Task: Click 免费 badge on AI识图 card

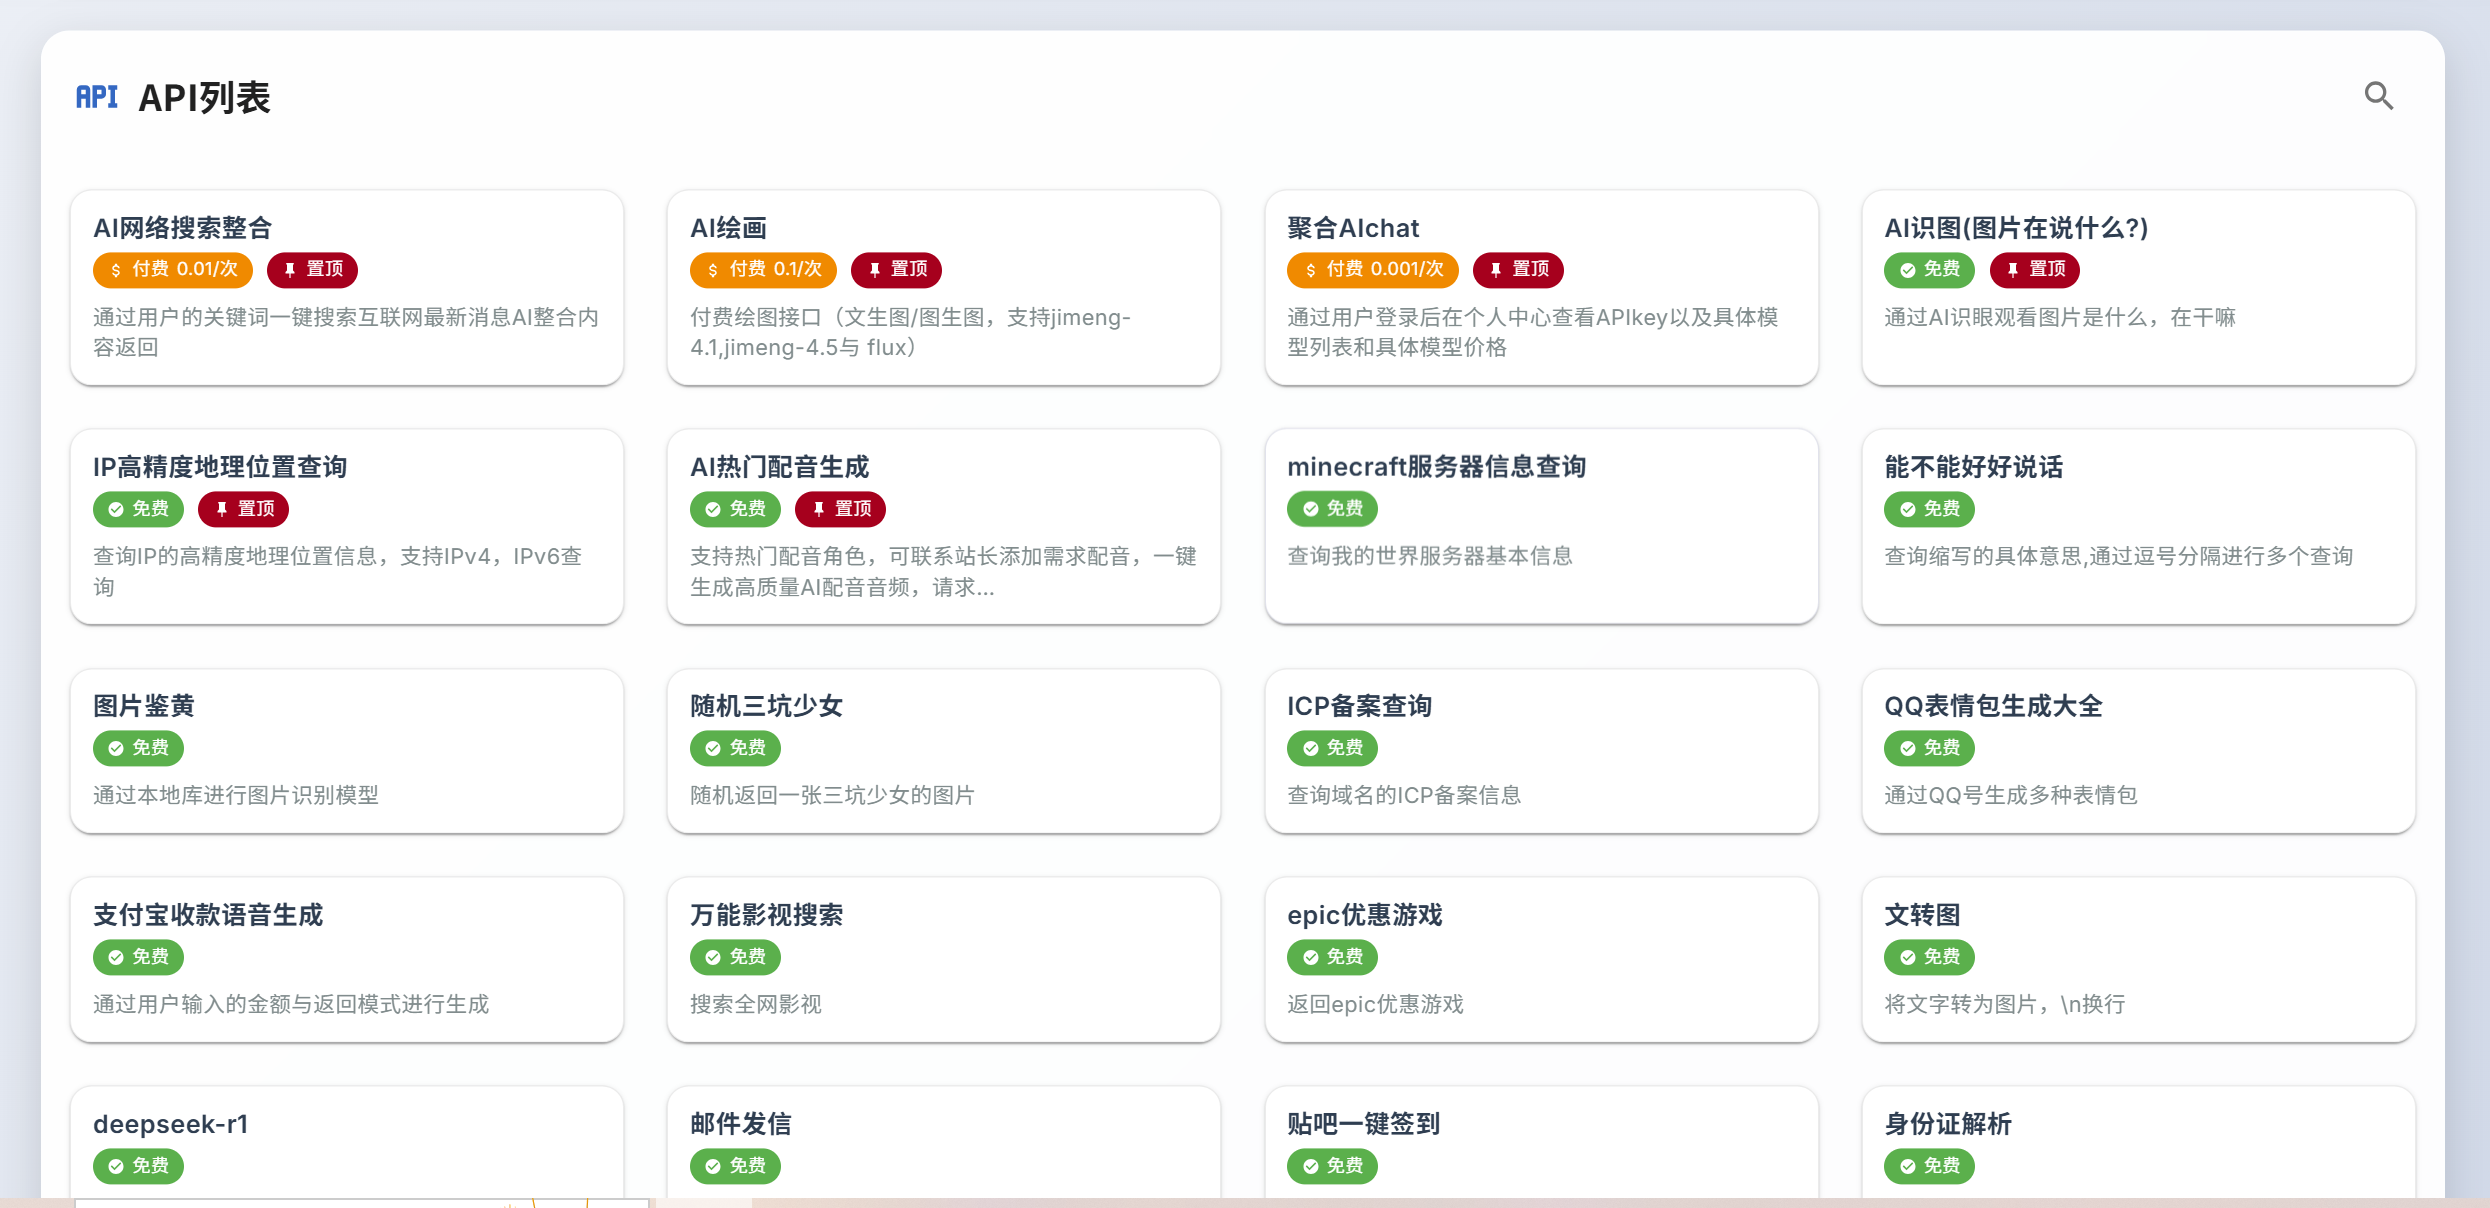Action: 1929,269
